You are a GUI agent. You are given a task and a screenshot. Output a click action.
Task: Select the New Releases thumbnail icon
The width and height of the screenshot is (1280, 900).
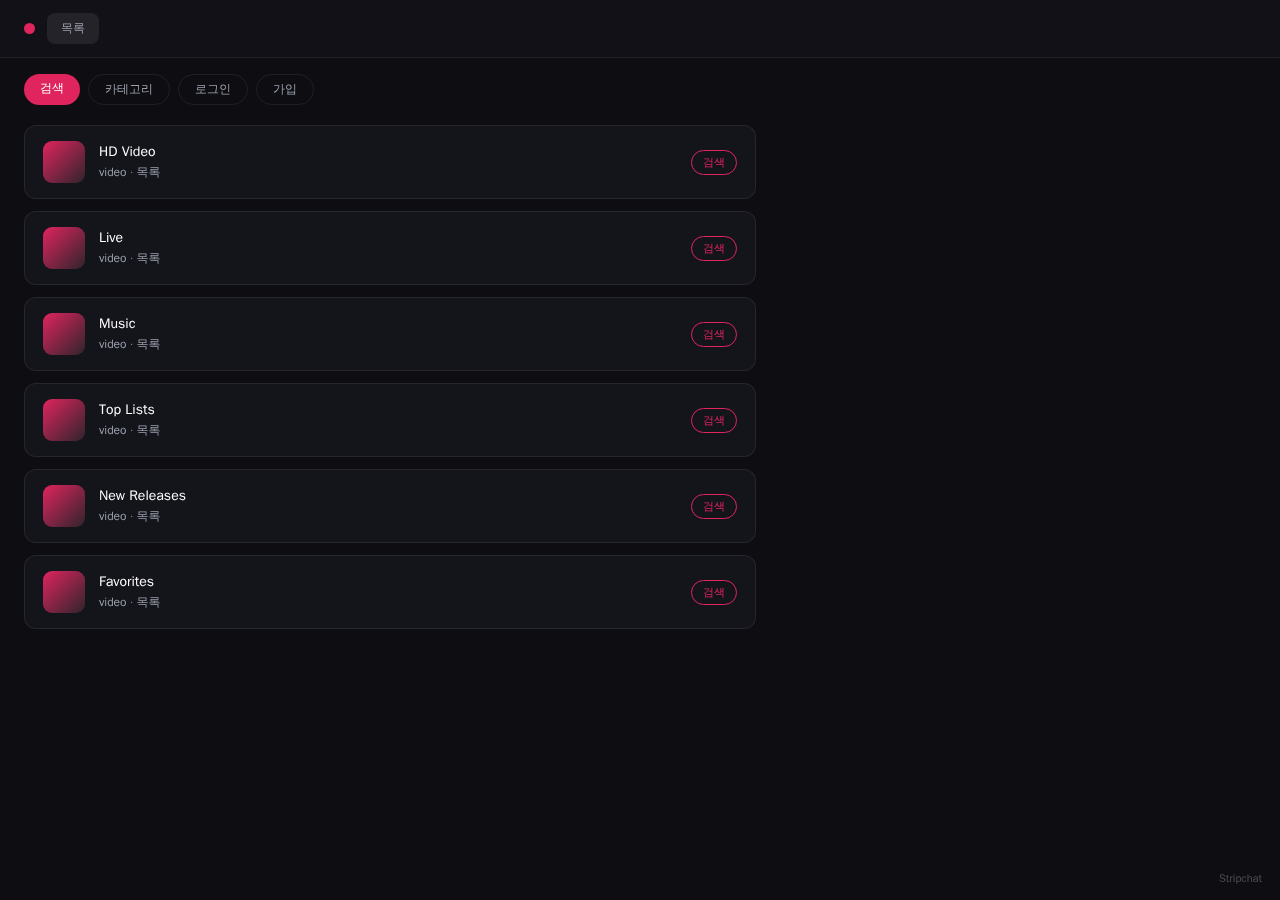(x=64, y=506)
